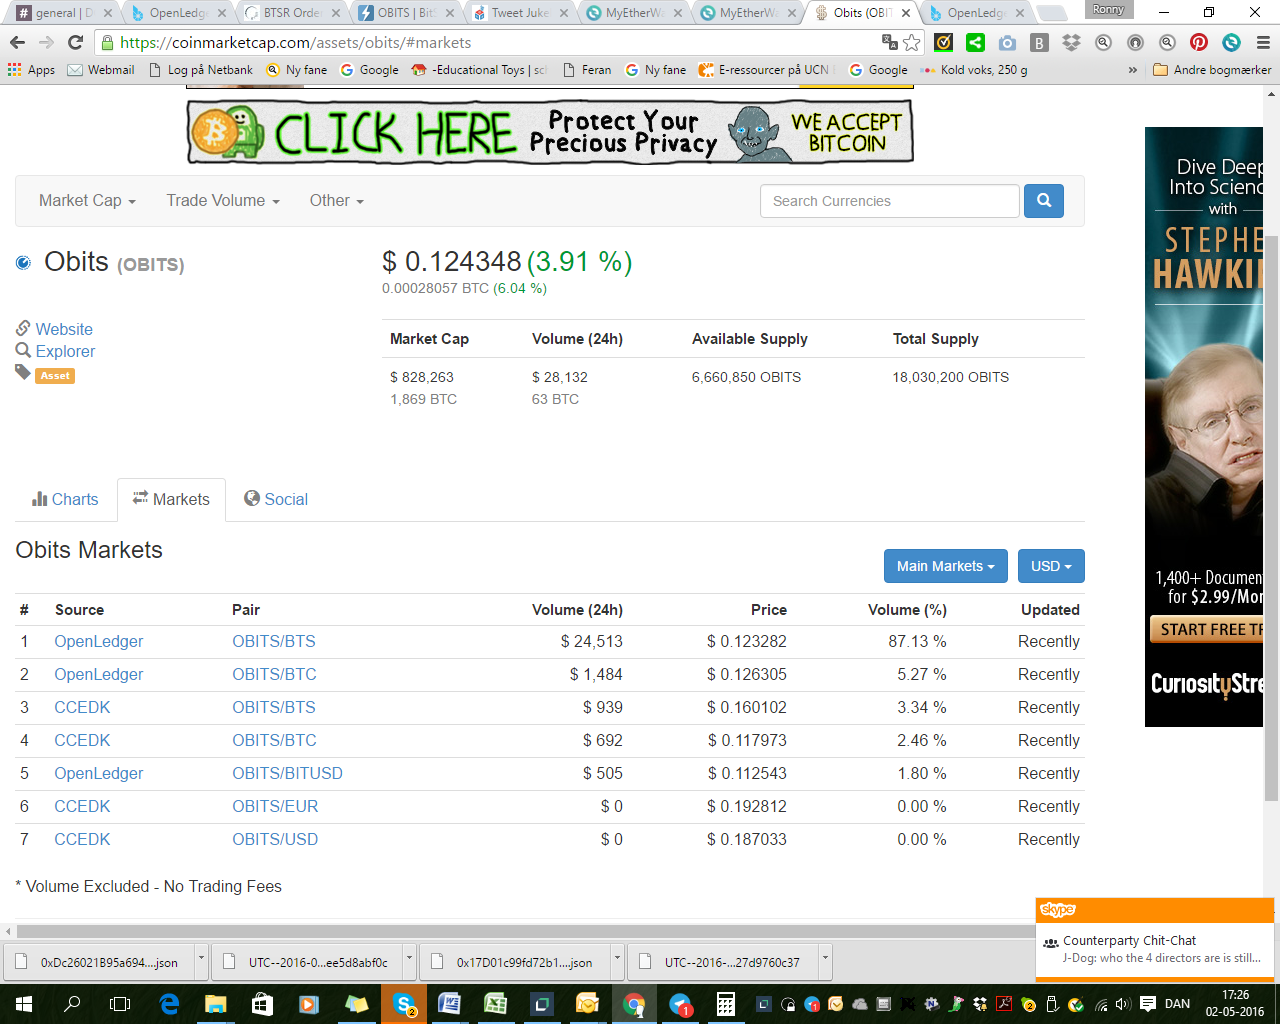Open Calculator from the taskbar
1280x1024 pixels.
click(x=726, y=1004)
